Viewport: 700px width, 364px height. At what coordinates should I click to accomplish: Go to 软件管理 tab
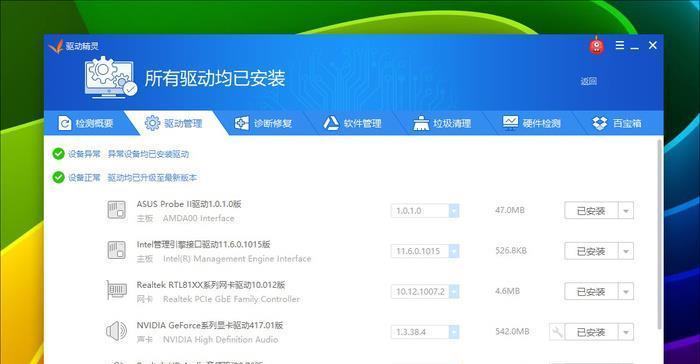354,123
